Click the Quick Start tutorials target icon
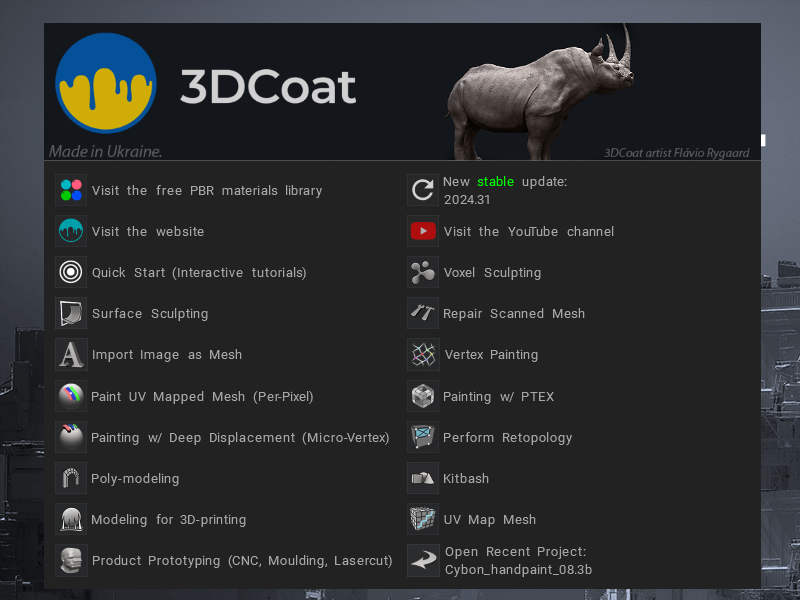This screenshot has height=600, width=800. (x=71, y=272)
